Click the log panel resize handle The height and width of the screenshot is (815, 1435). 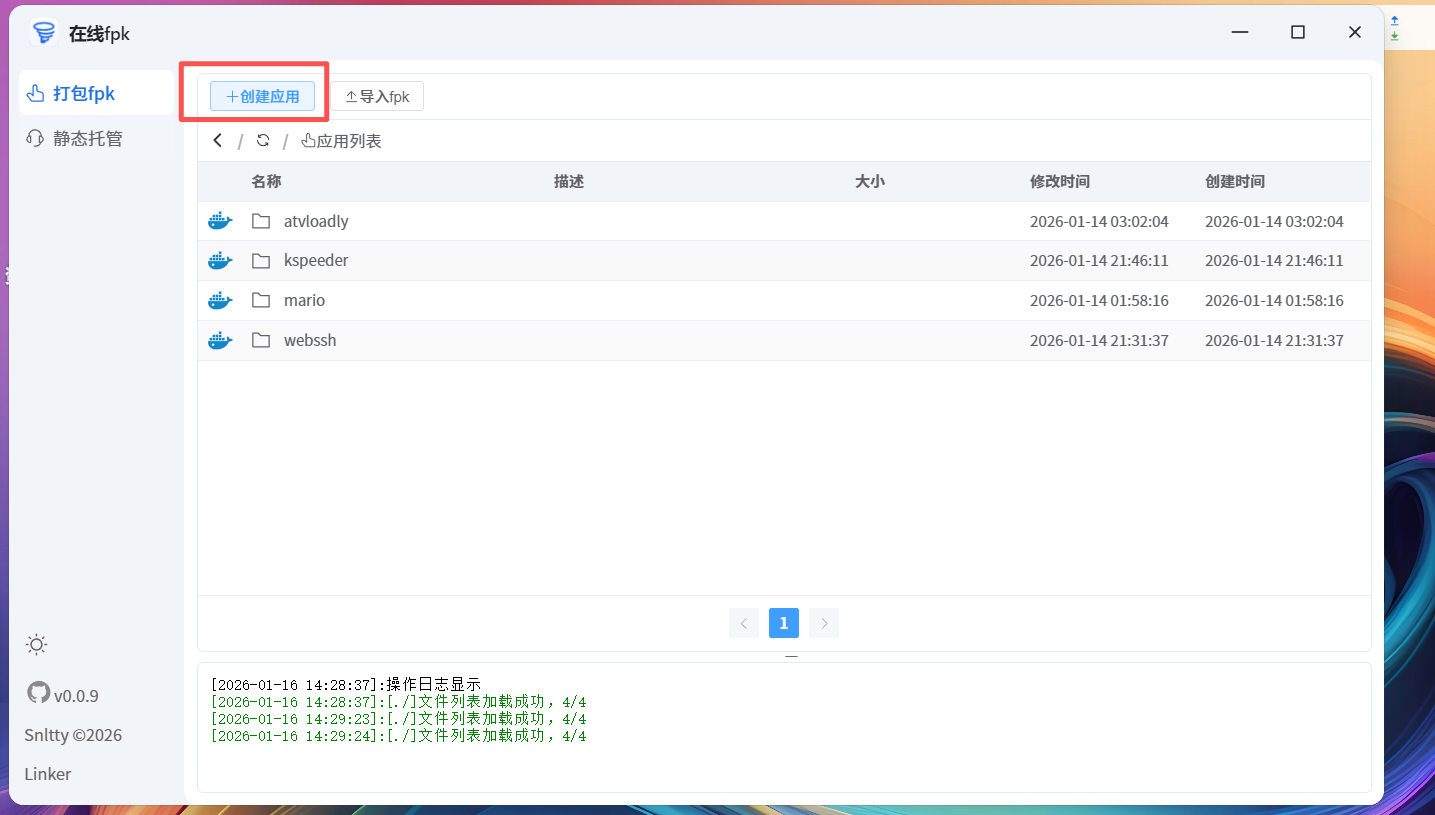point(791,657)
